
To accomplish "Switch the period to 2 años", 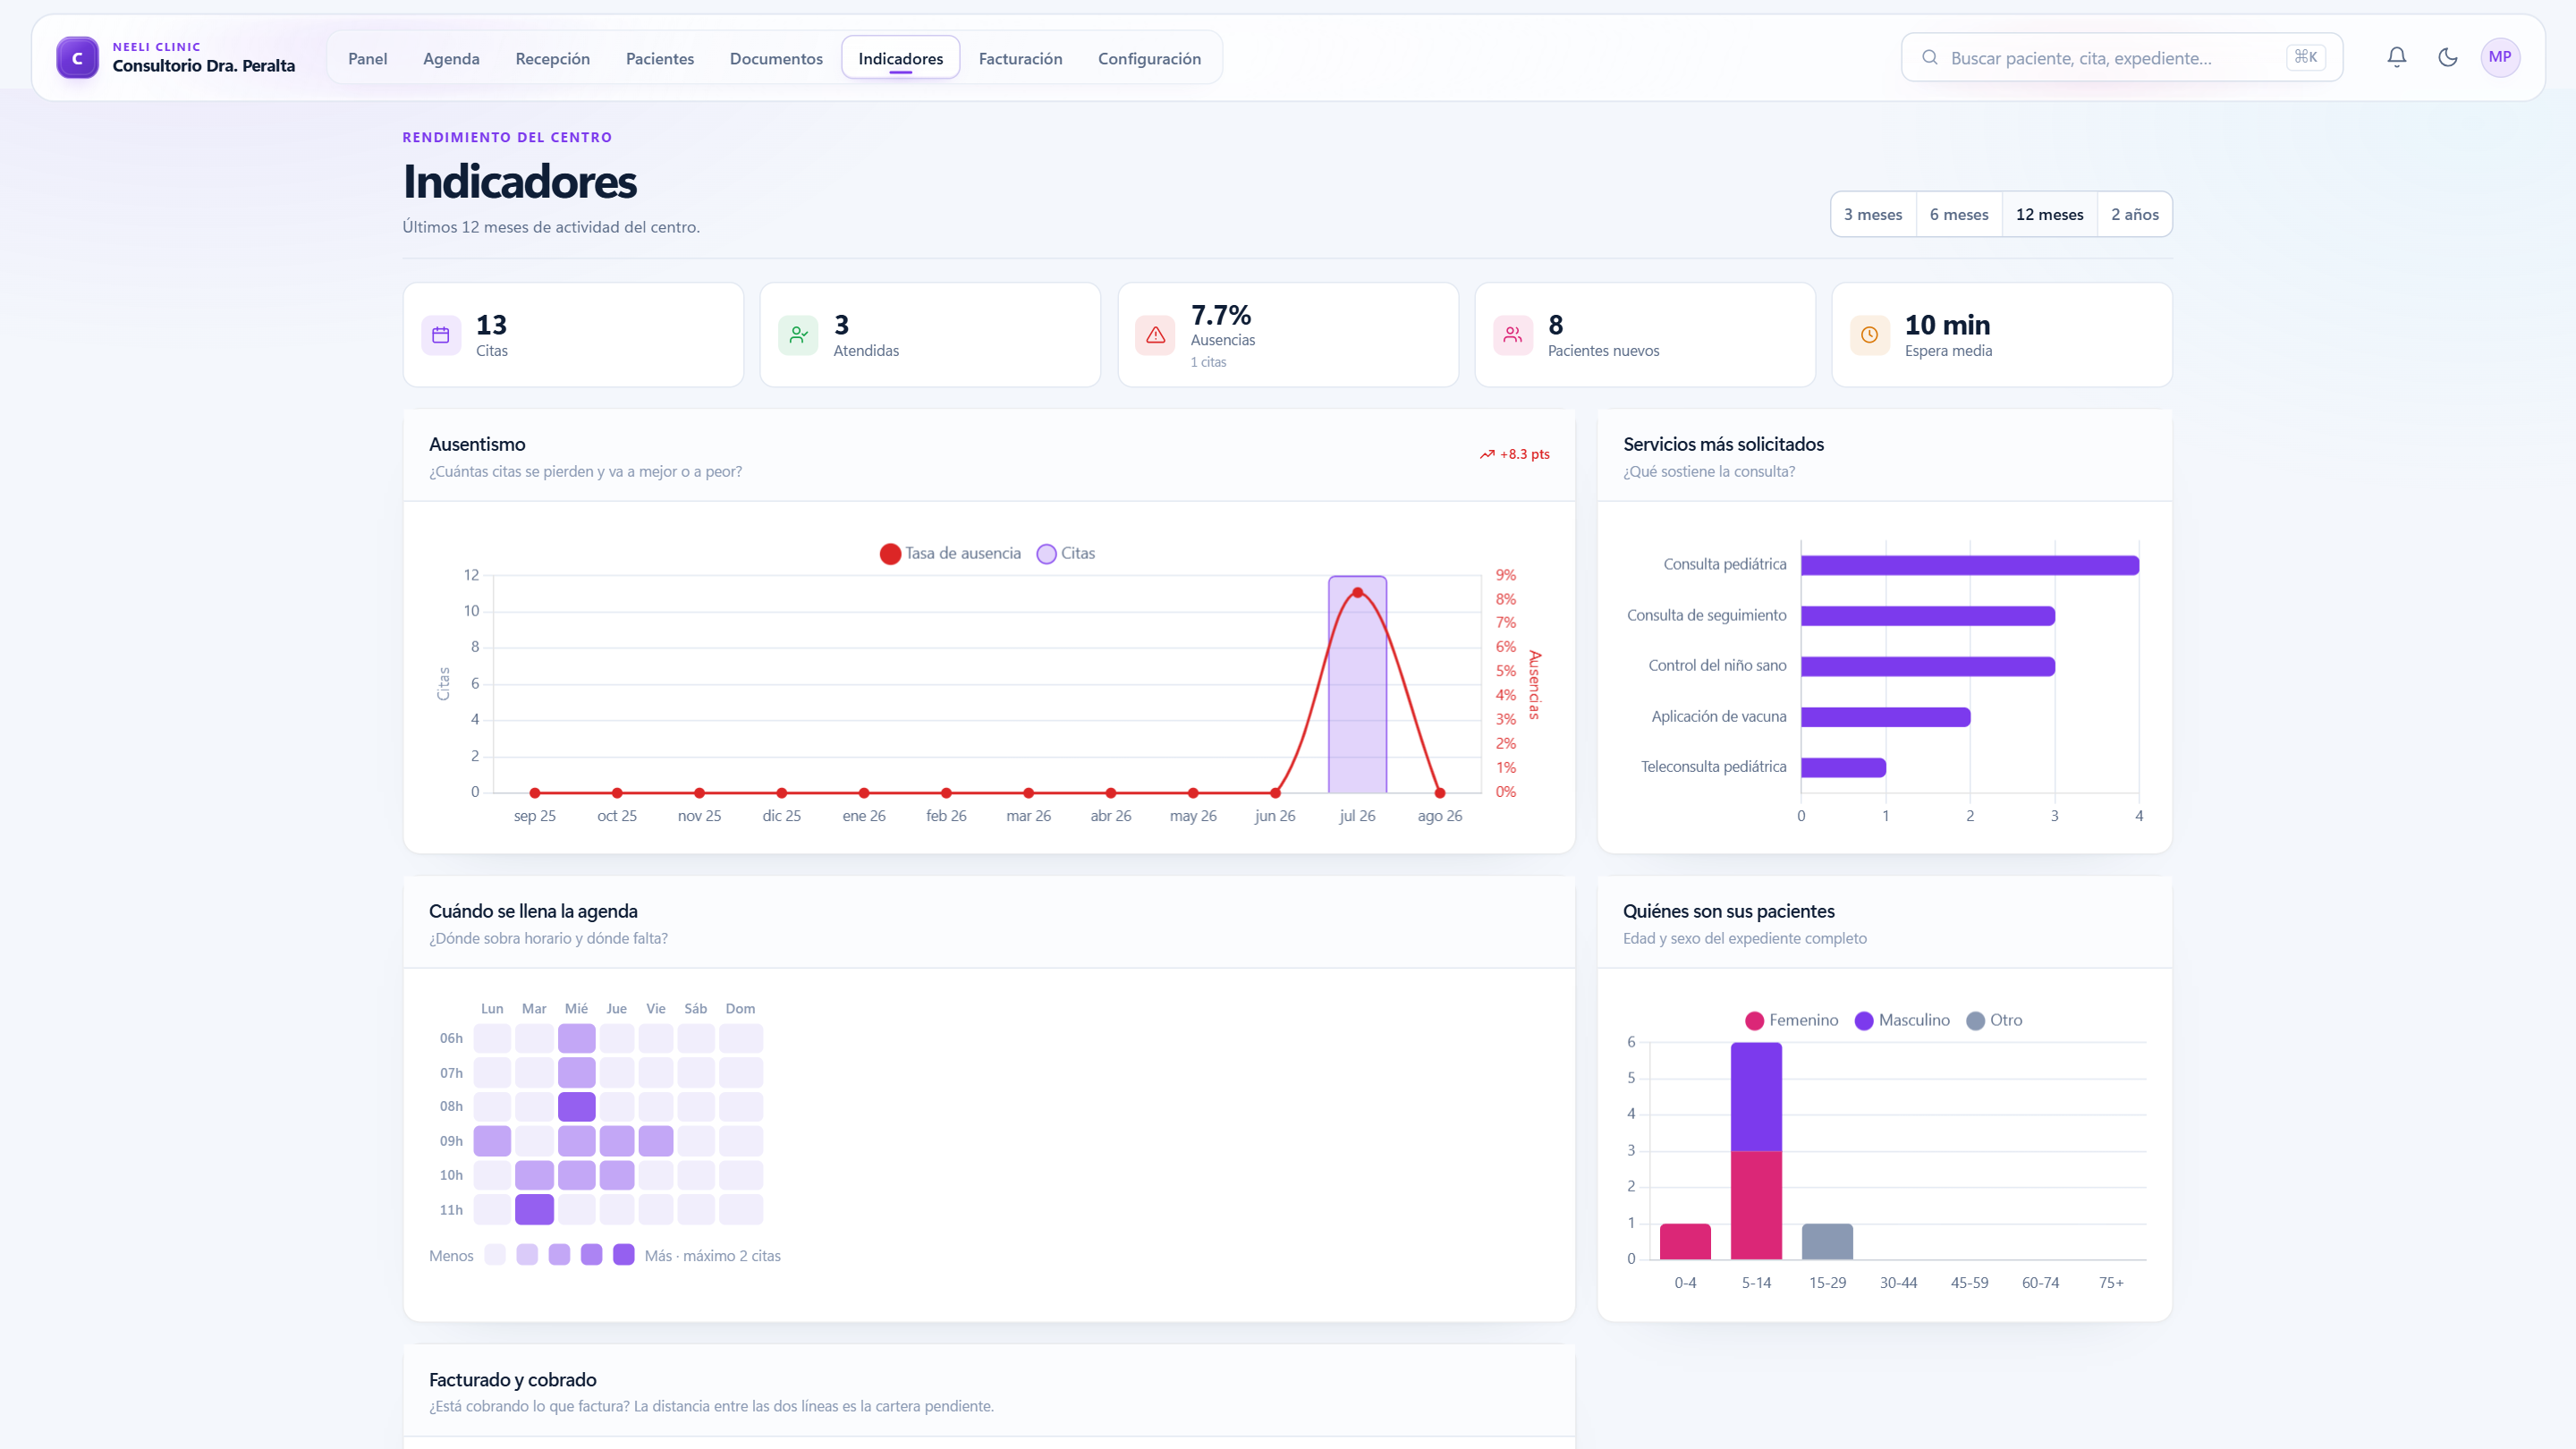I will coord(2135,214).
